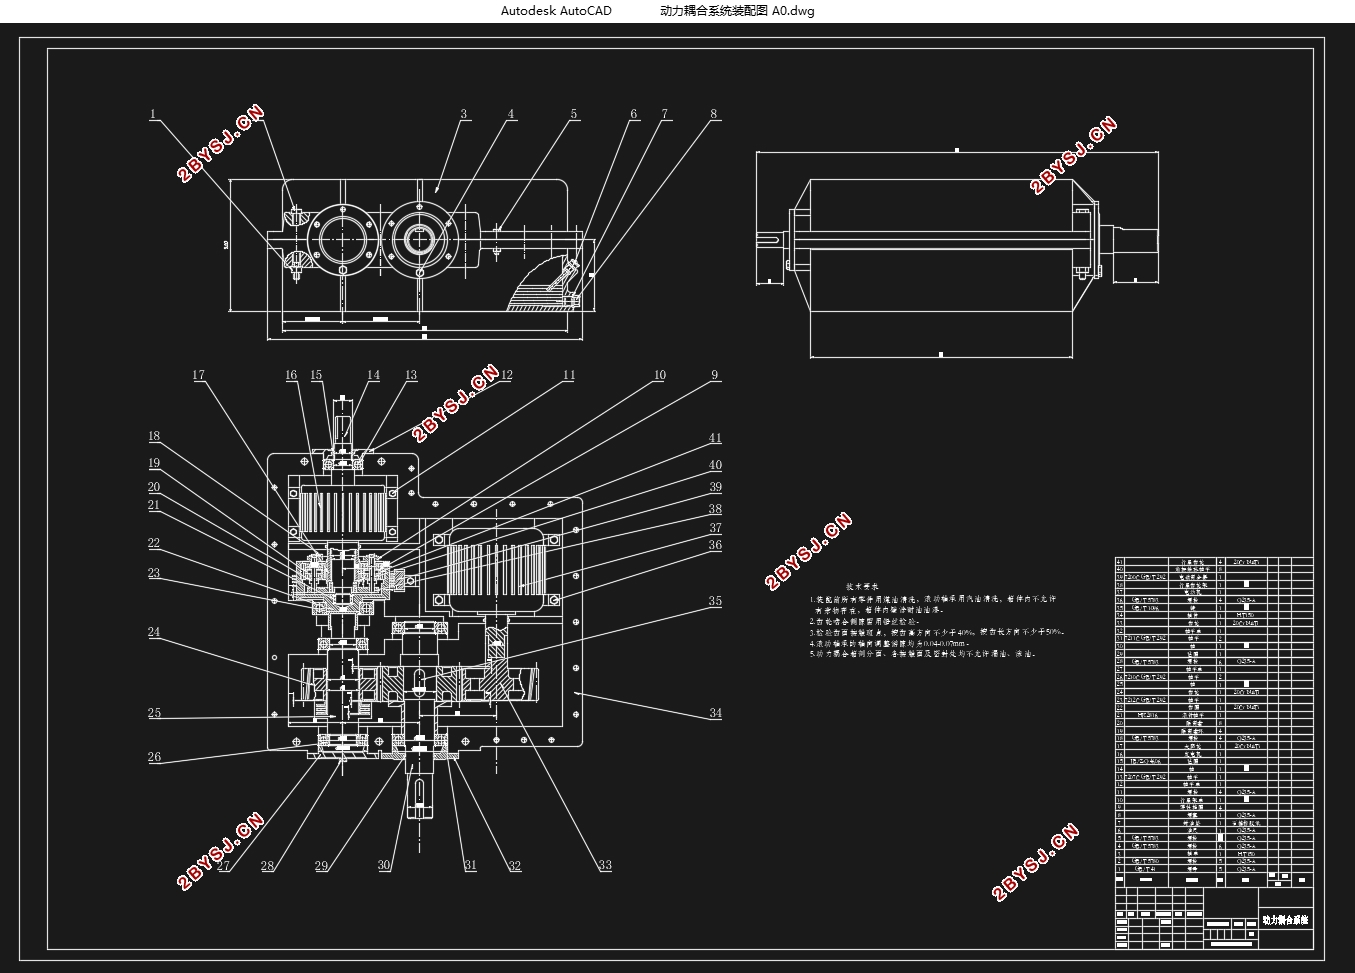
Task: Select part callout number 1
Action: [x=153, y=114]
